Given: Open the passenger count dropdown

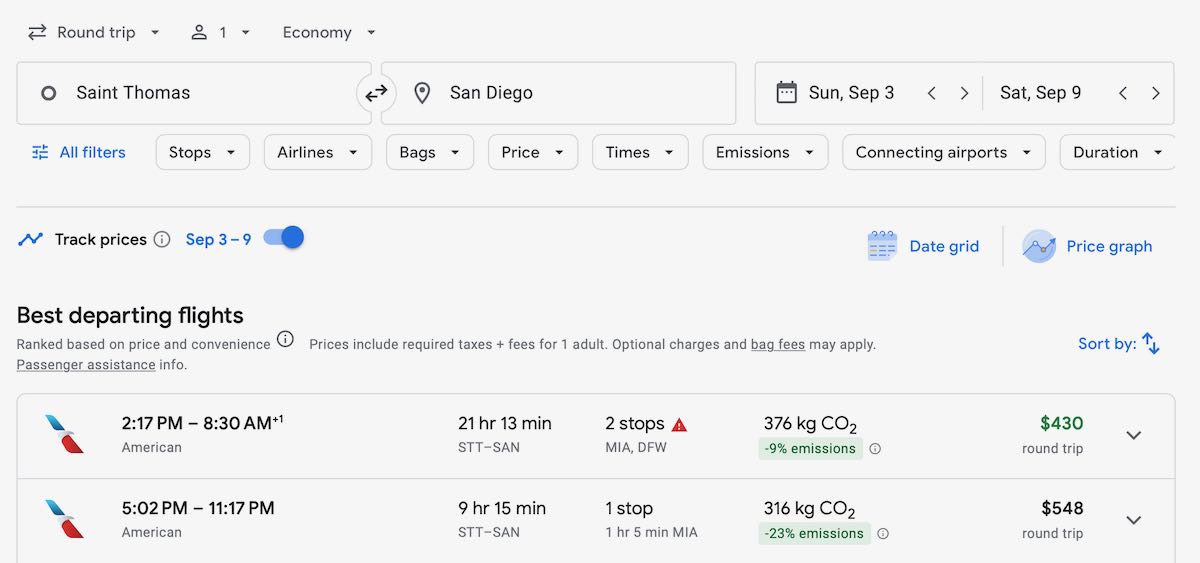Looking at the screenshot, I should pos(220,32).
